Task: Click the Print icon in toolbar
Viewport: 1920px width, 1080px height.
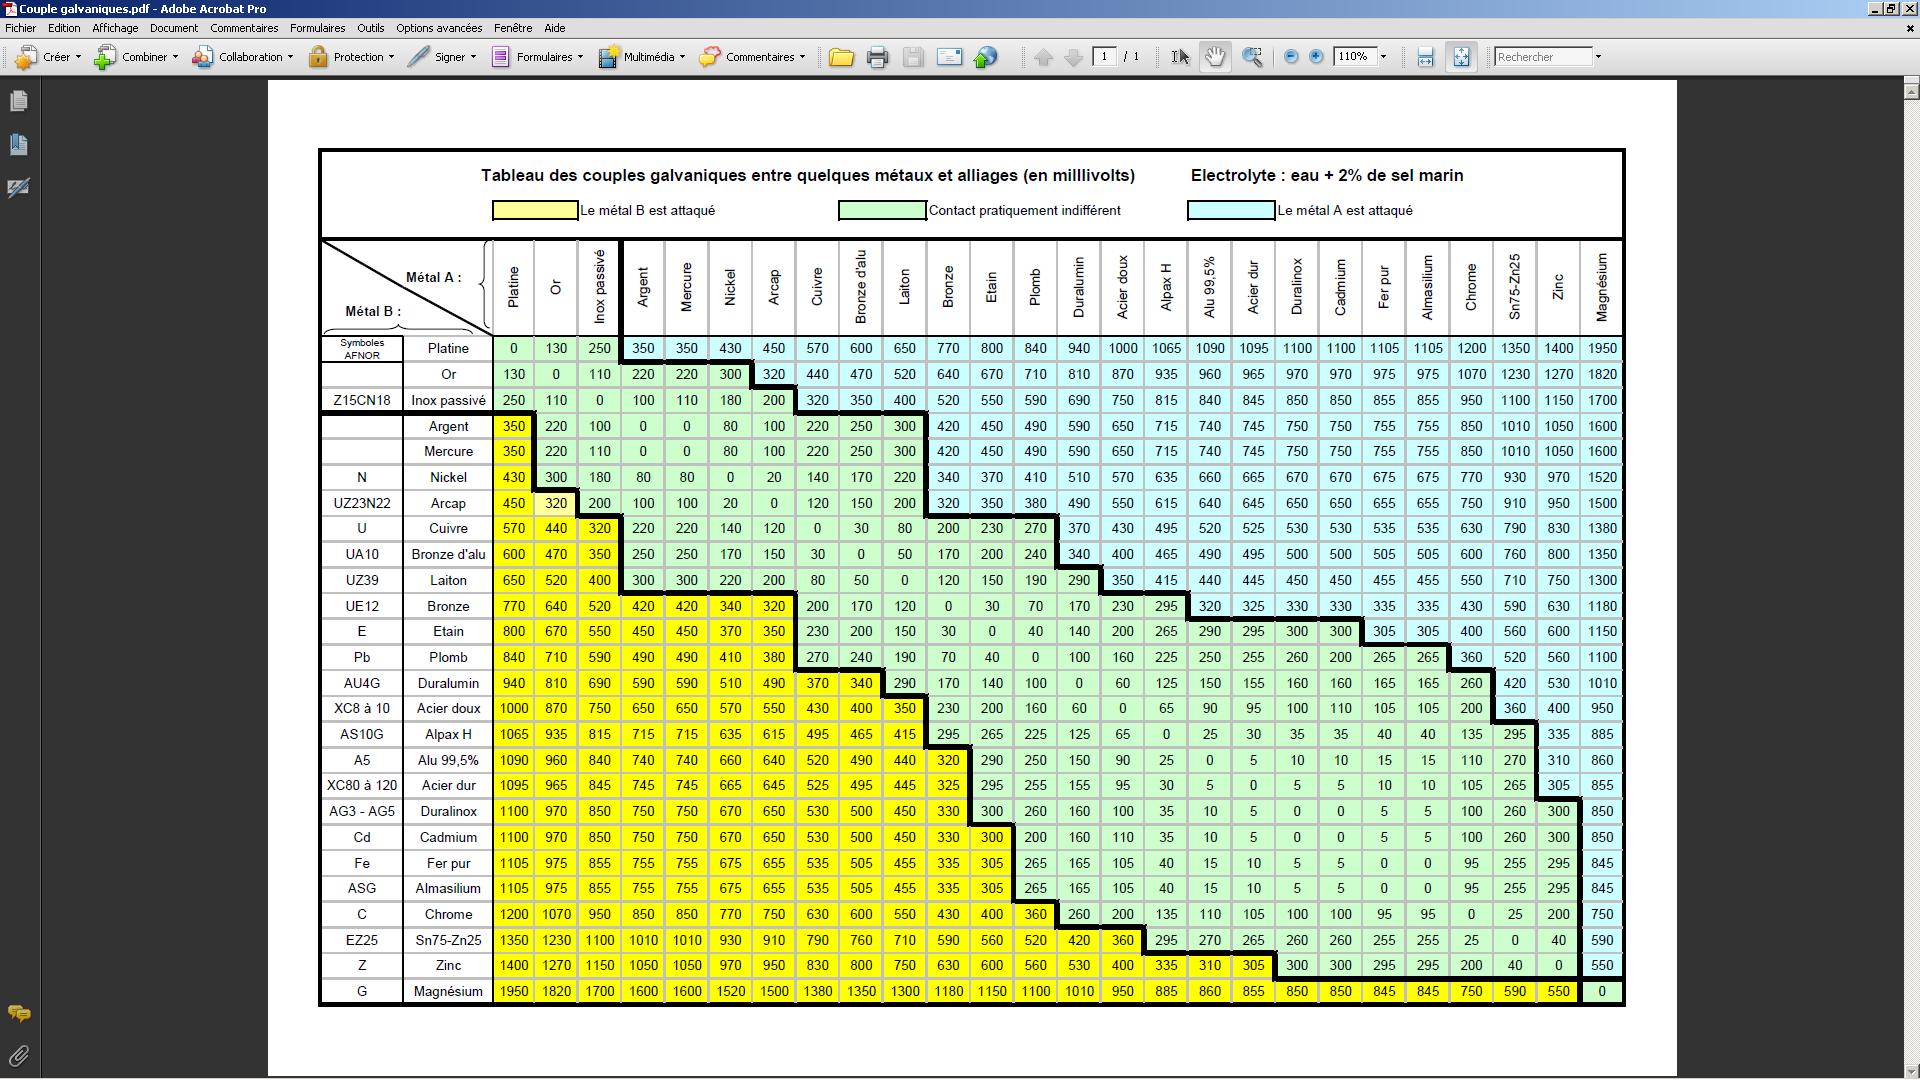Action: click(877, 57)
